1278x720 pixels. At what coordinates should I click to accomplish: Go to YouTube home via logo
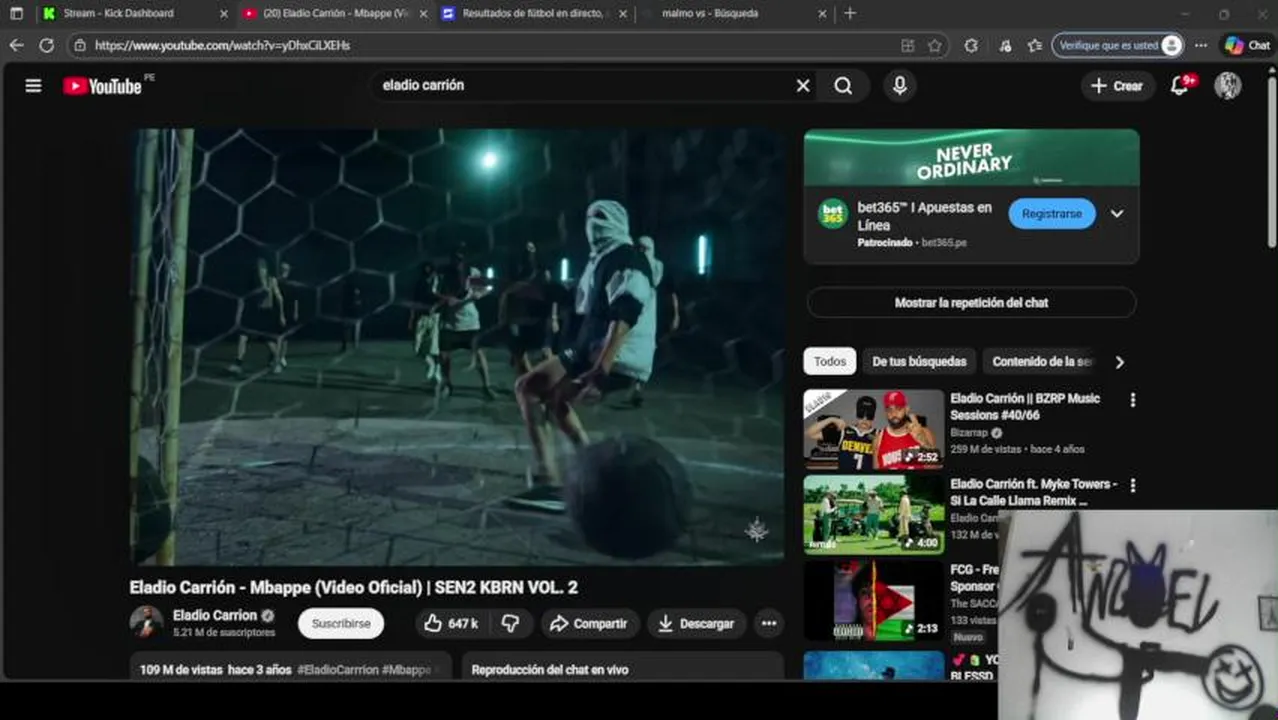102,86
